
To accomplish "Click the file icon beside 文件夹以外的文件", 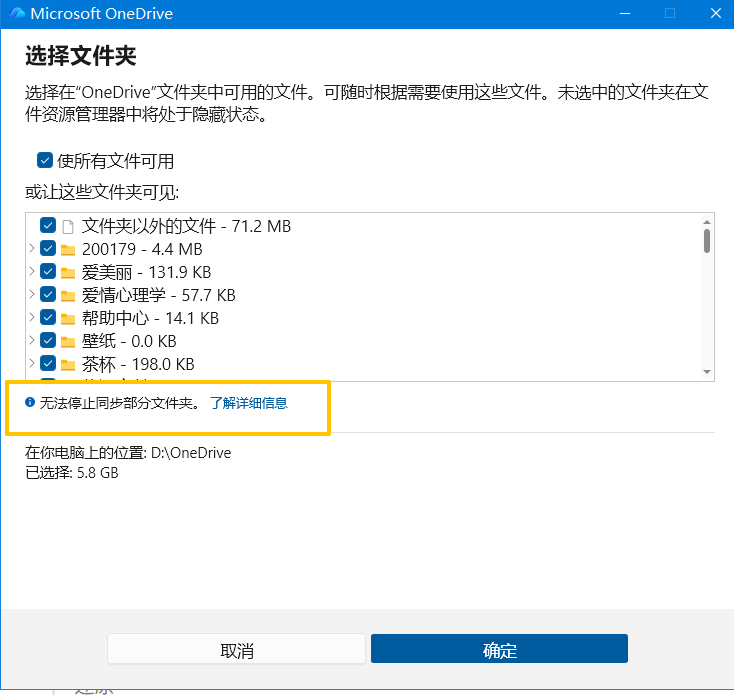I will click(68, 227).
